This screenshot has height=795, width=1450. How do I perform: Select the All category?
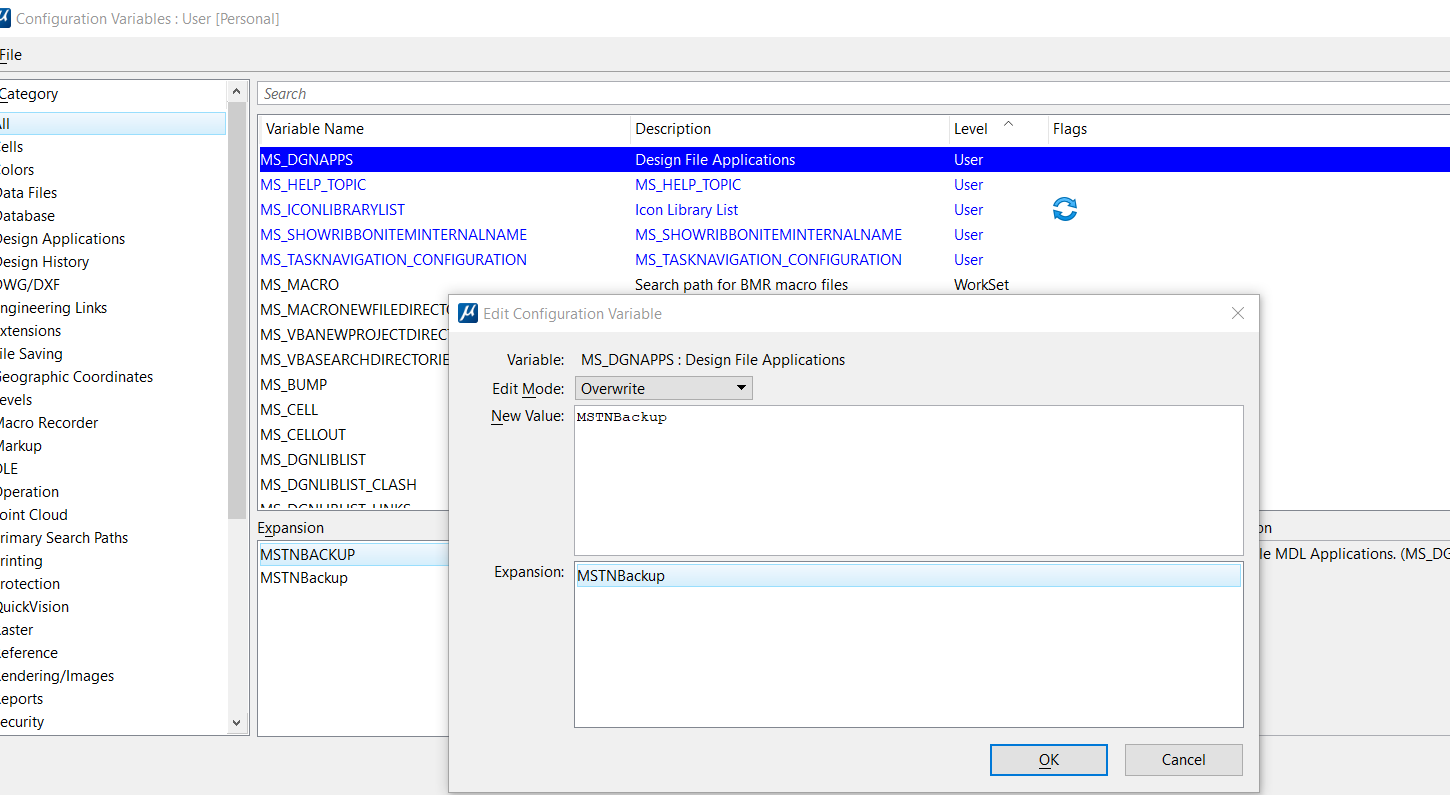coord(112,124)
